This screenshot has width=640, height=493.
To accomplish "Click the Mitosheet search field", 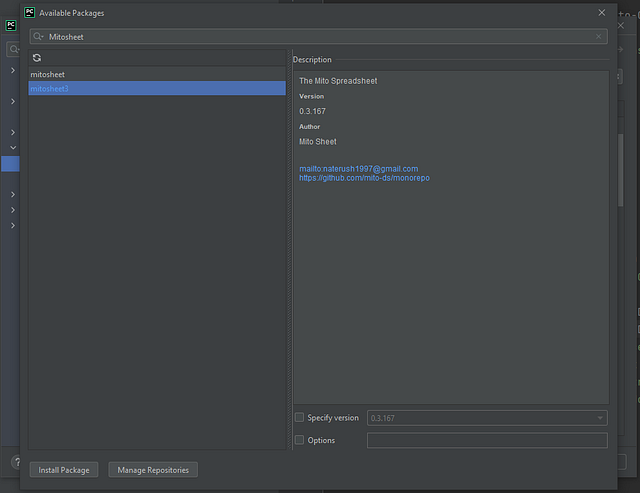I will (x=318, y=37).
